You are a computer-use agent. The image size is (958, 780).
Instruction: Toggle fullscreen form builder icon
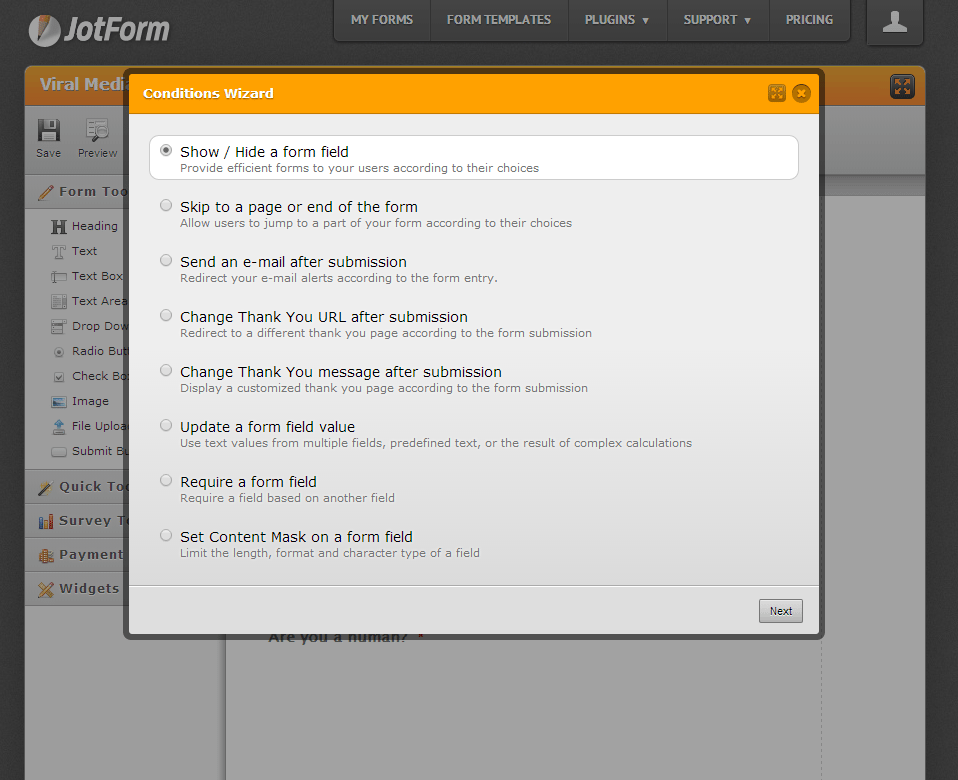click(902, 87)
